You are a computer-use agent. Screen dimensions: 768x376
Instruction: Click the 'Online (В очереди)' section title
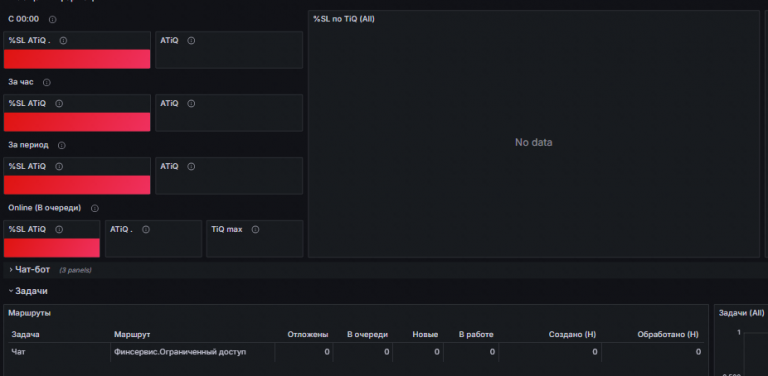[x=45, y=208]
